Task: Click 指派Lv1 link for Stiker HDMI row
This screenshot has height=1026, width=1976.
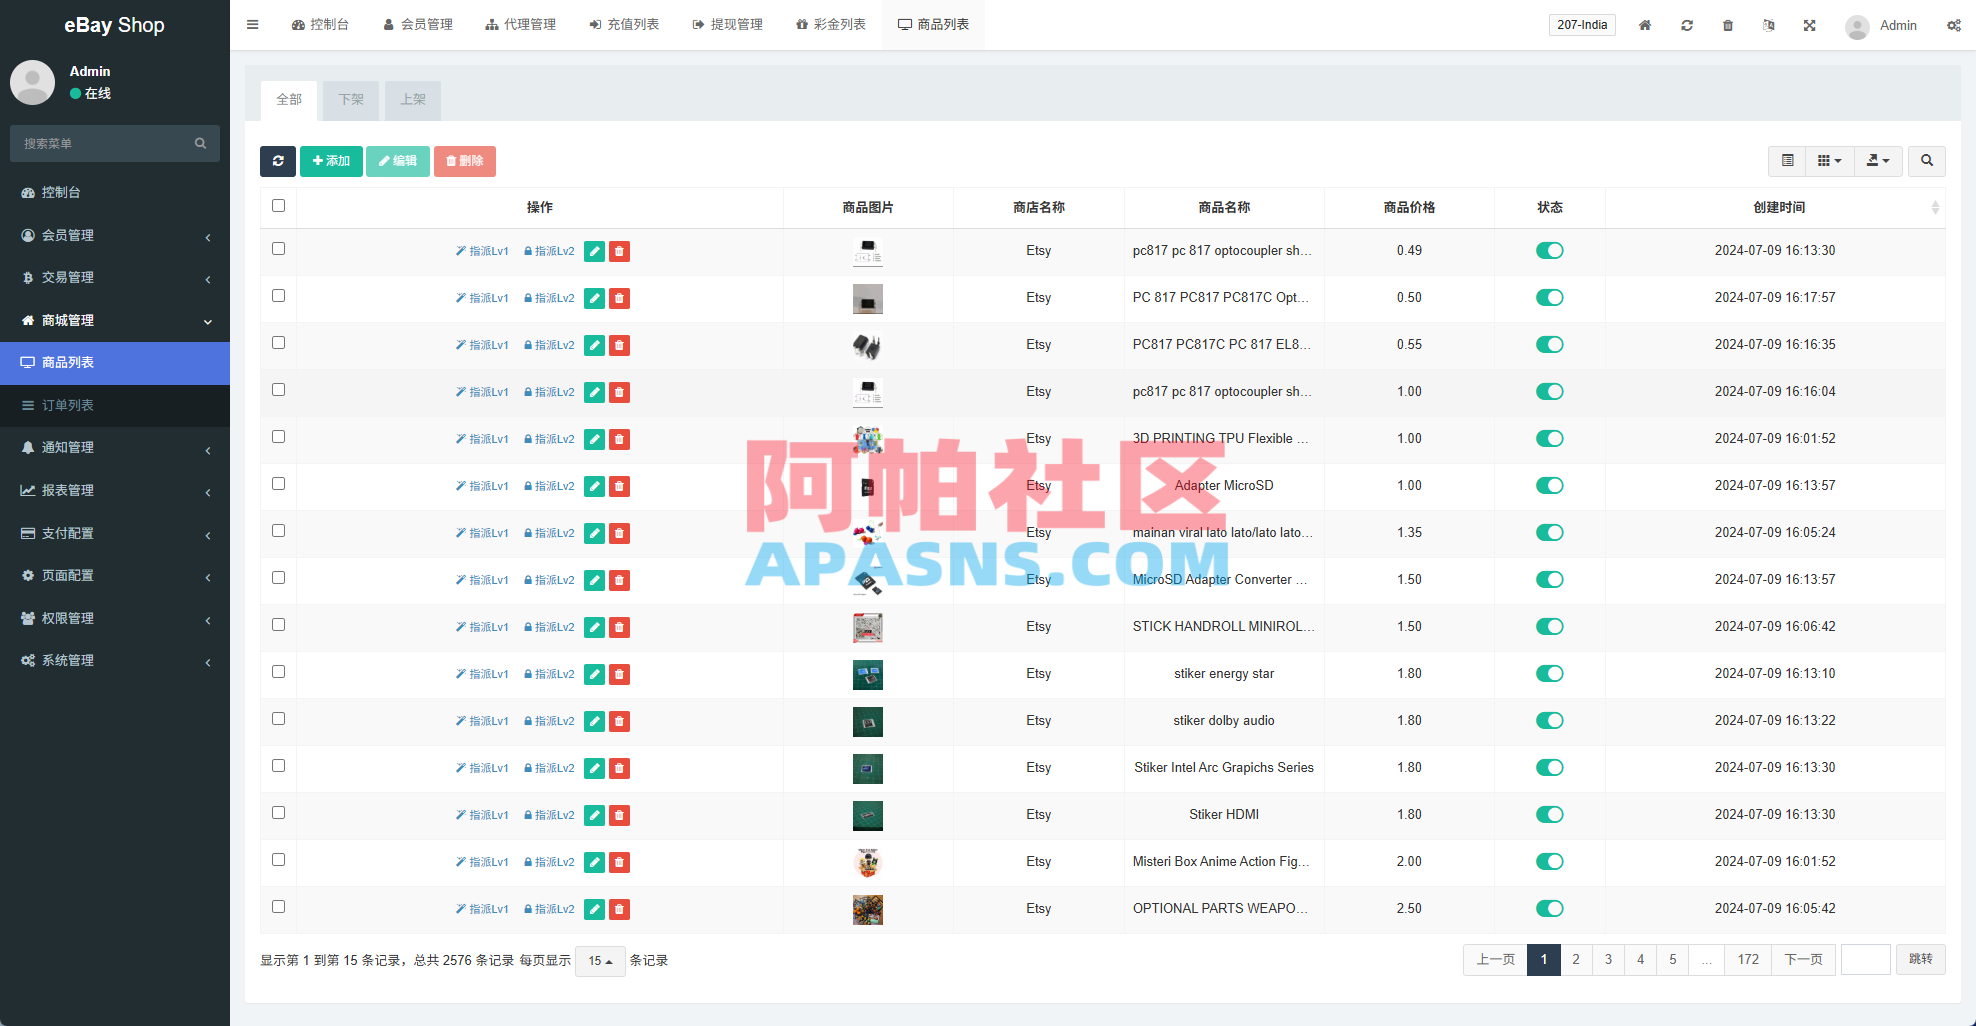Action: coord(482,815)
